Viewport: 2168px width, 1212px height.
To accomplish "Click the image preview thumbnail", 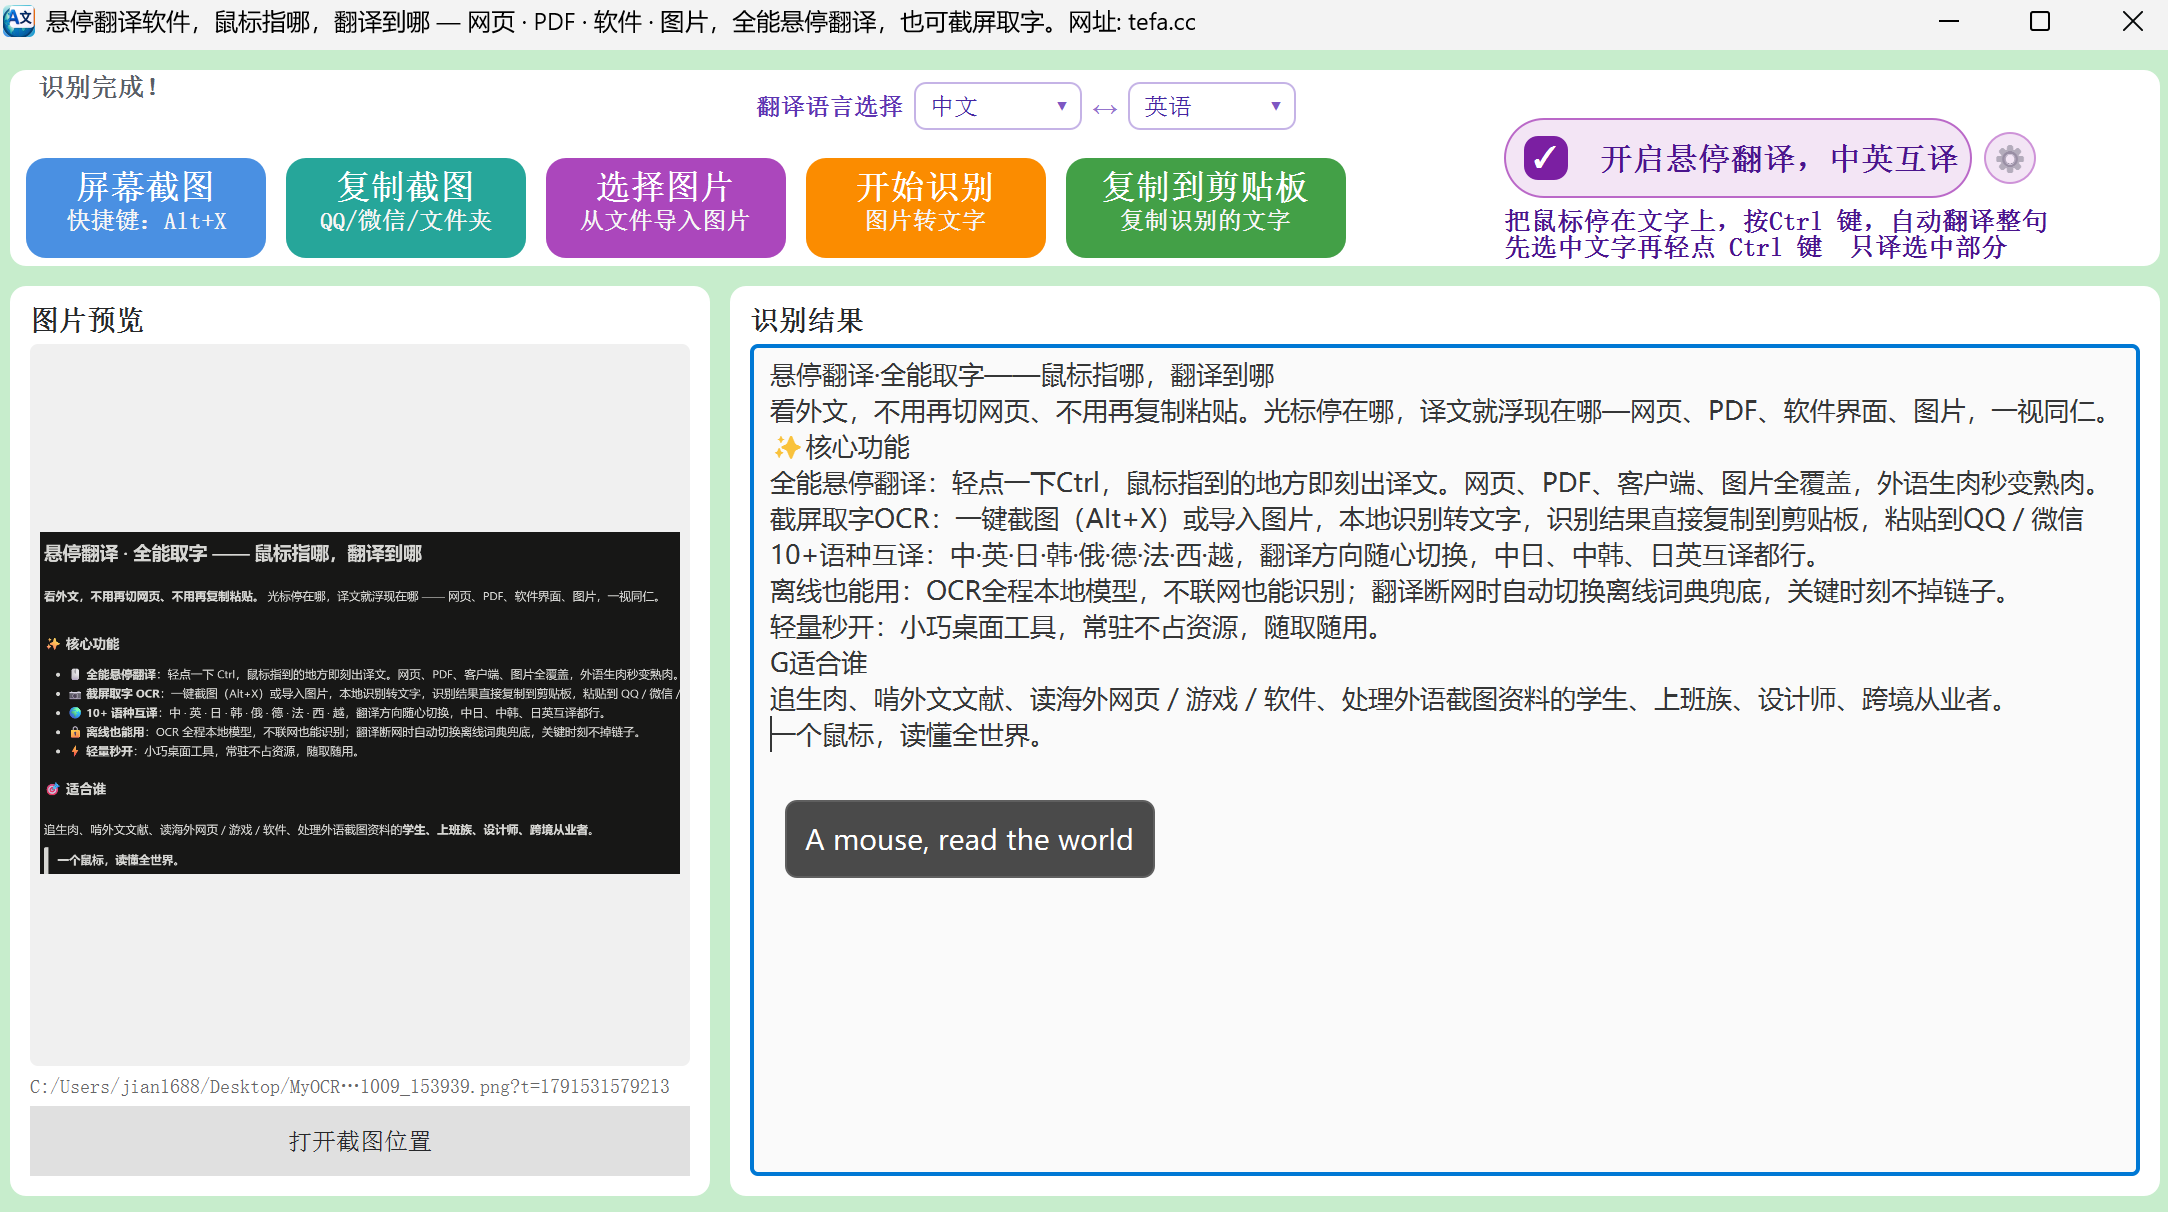I will pos(360,703).
